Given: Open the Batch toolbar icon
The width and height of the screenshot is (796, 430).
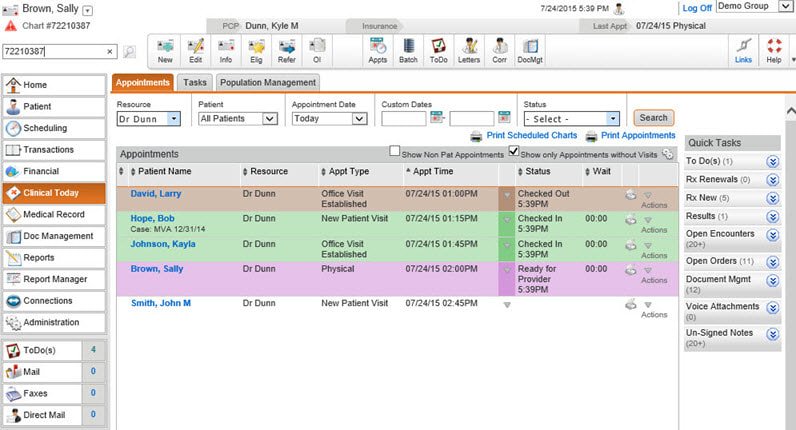Looking at the screenshot, I should tap(408, 51).
